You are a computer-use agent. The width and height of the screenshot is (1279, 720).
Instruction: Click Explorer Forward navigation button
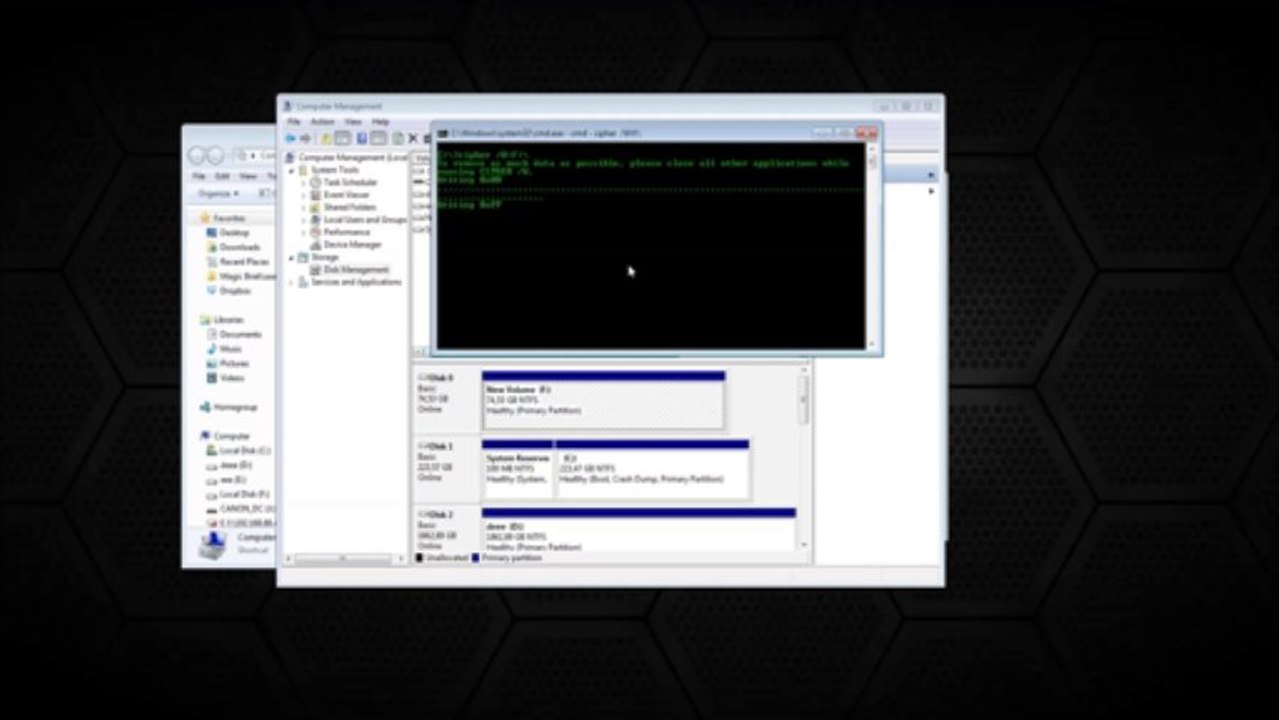[x=215, y=156]
